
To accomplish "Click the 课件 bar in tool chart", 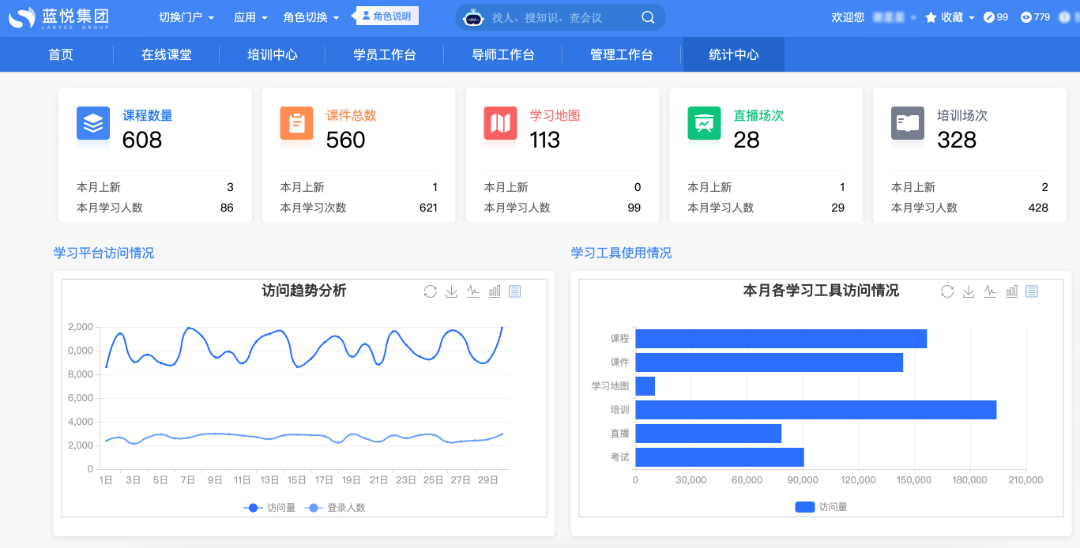I will 769,363.
